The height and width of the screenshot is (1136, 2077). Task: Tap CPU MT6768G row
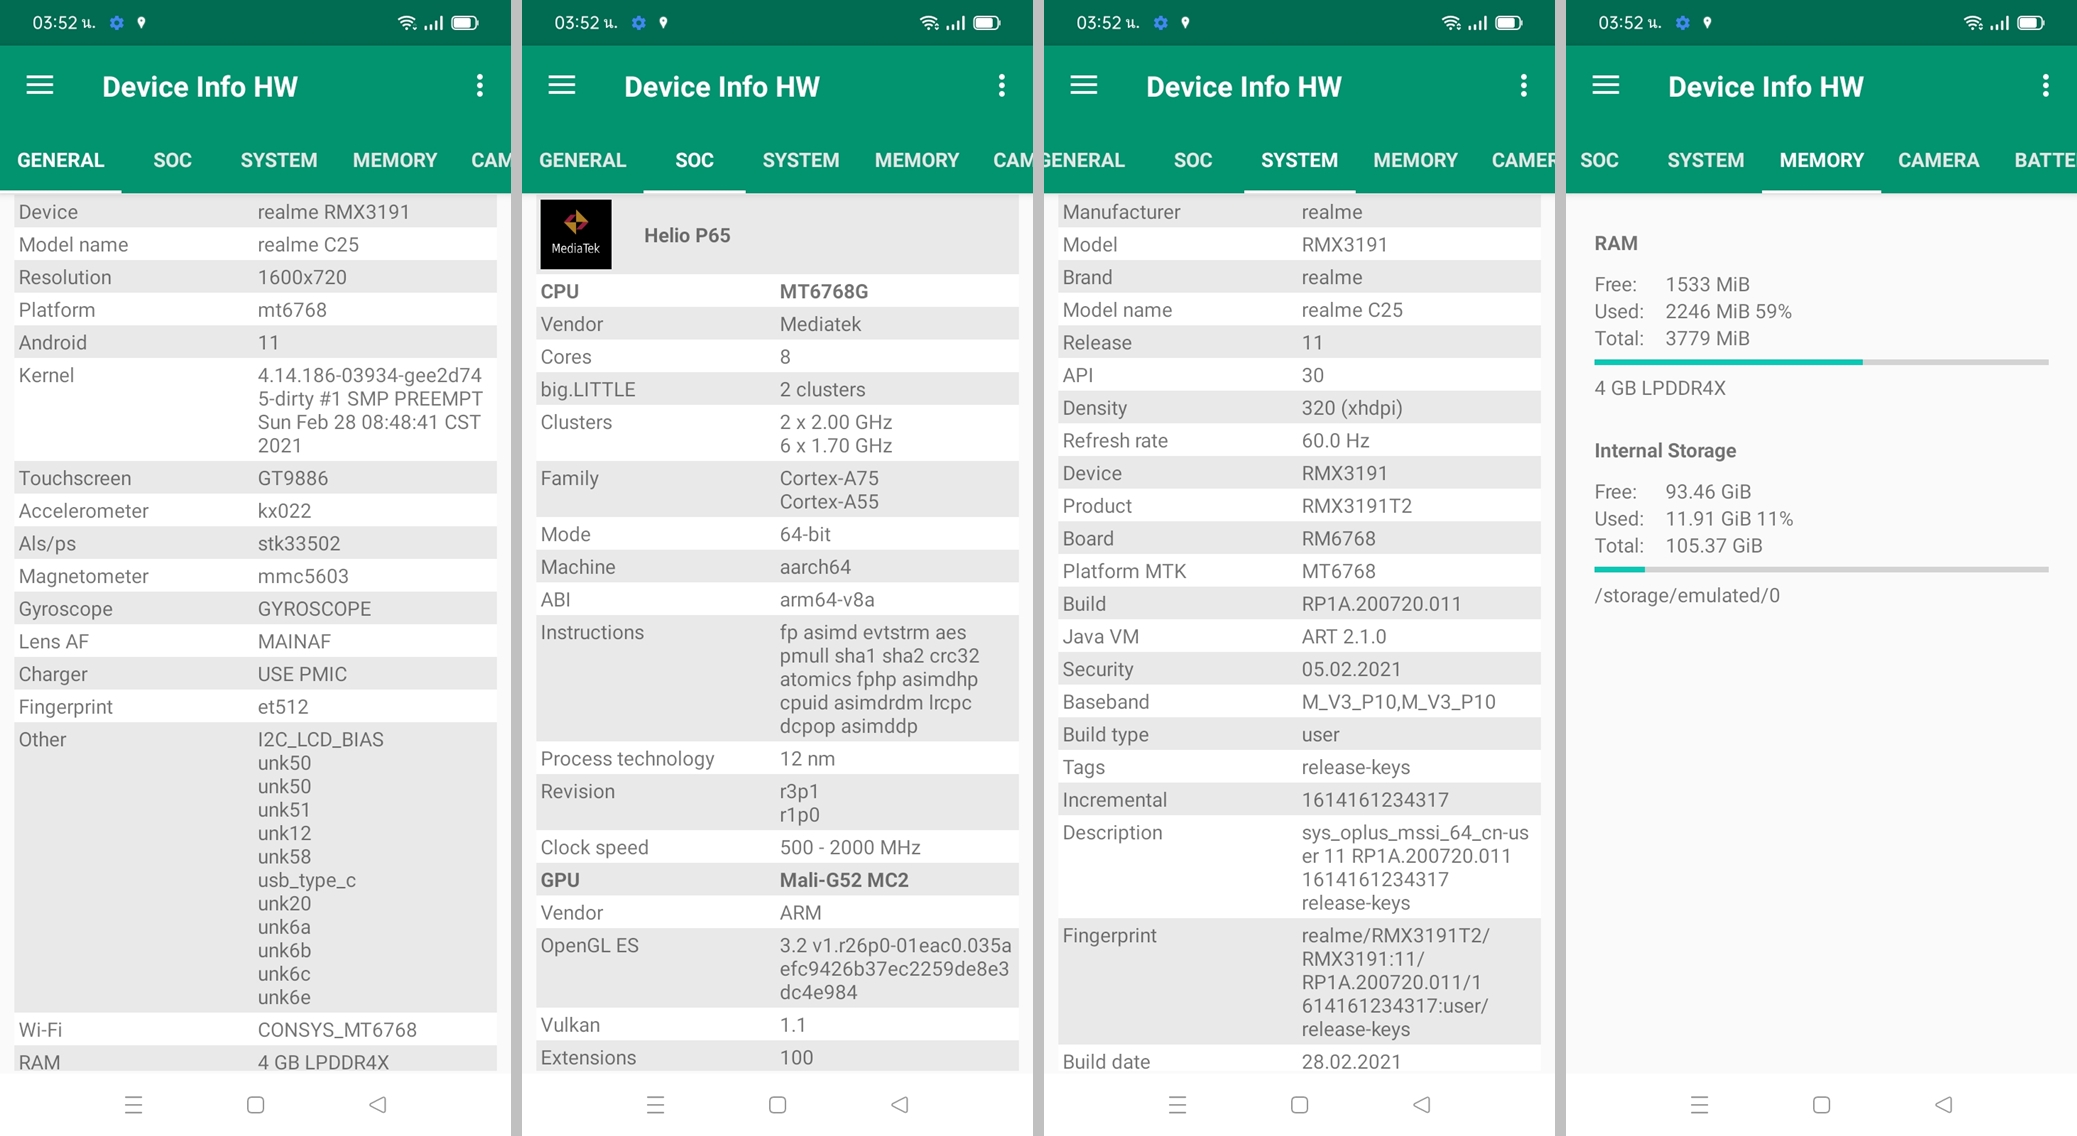[778, 291]
